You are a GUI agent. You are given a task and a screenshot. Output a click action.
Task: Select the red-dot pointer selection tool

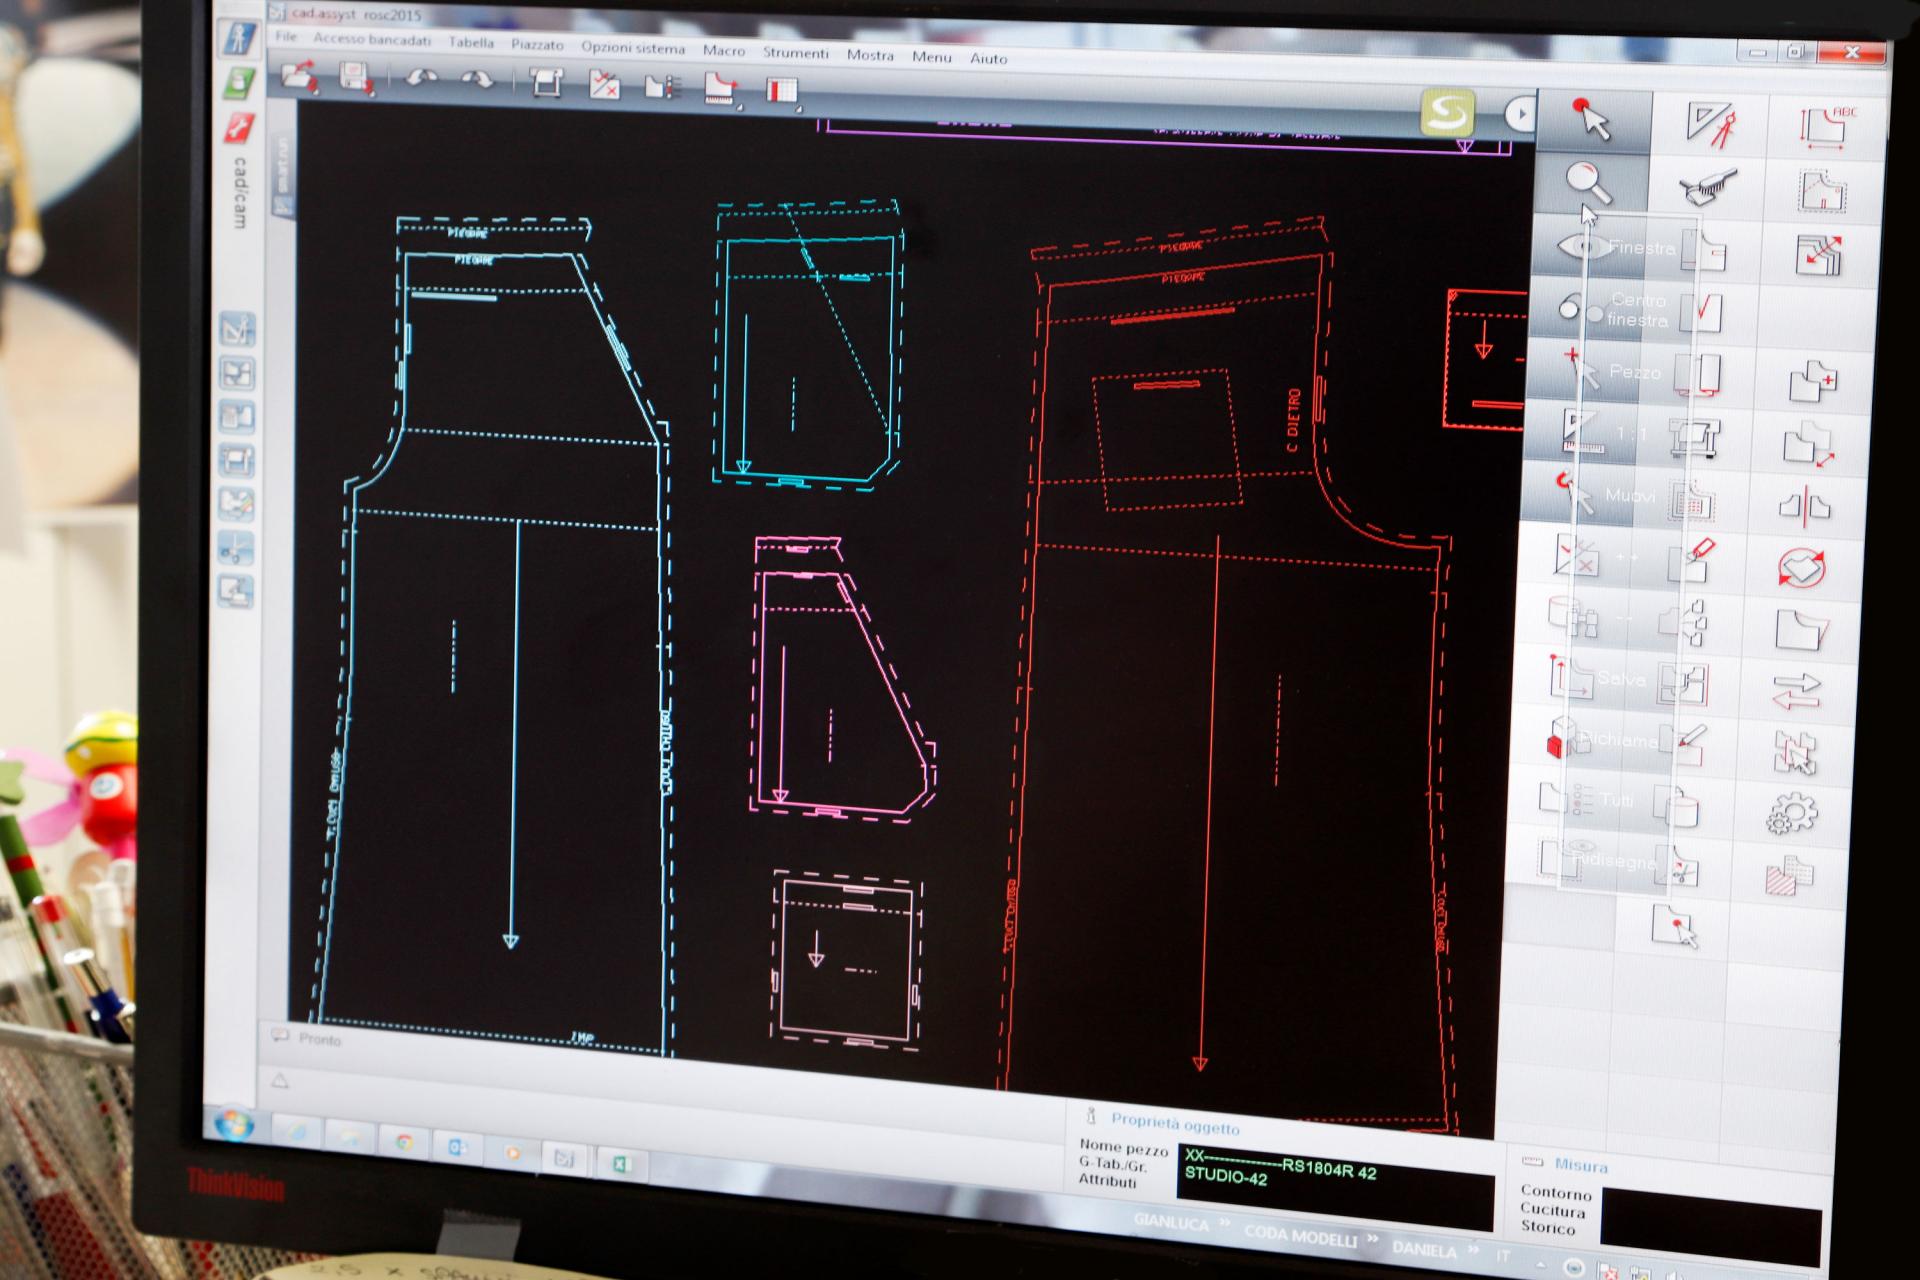pos(1591,121)
